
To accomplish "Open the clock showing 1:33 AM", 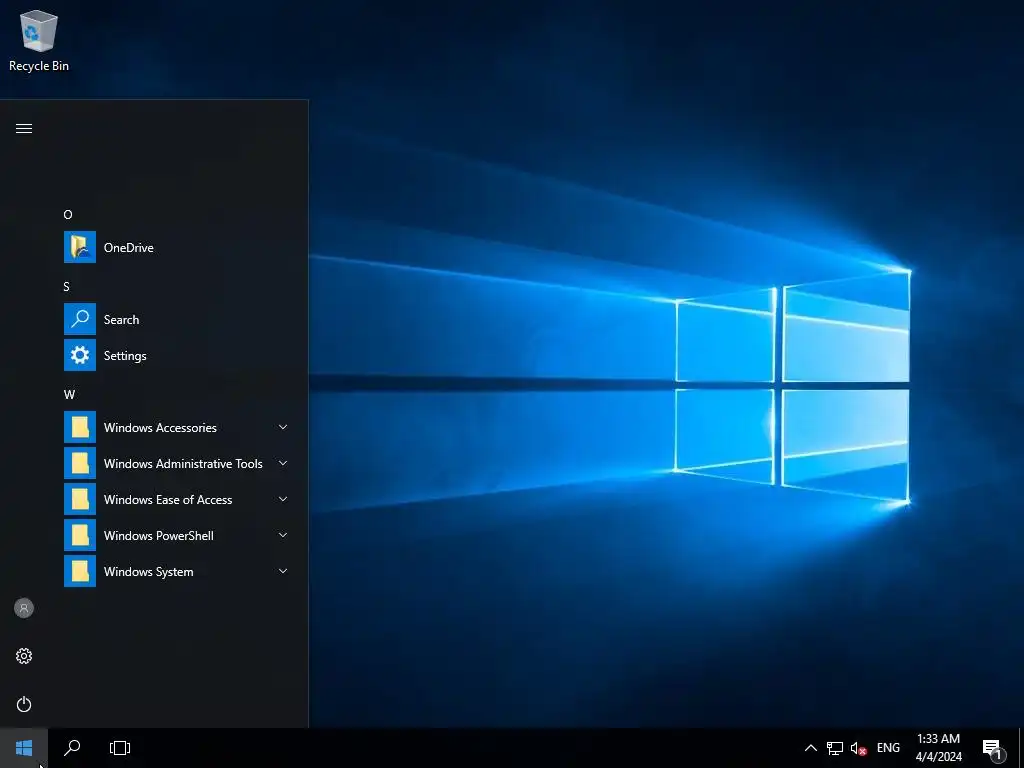I will click(x=938, y=748).
